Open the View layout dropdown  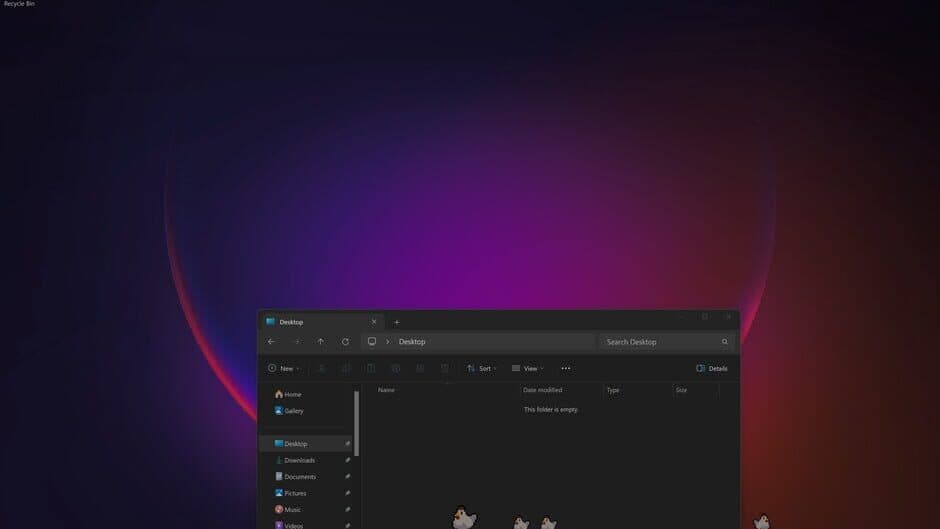click(528, 368)
